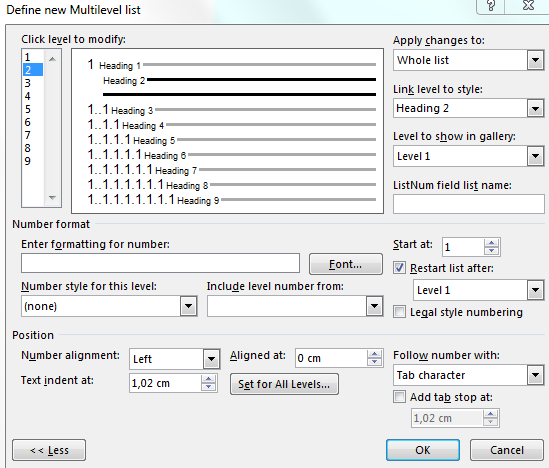Decrease the Text indent at value
Viewport: 549px width, 468px height.
pyautogui.click(x=209, y=387)
